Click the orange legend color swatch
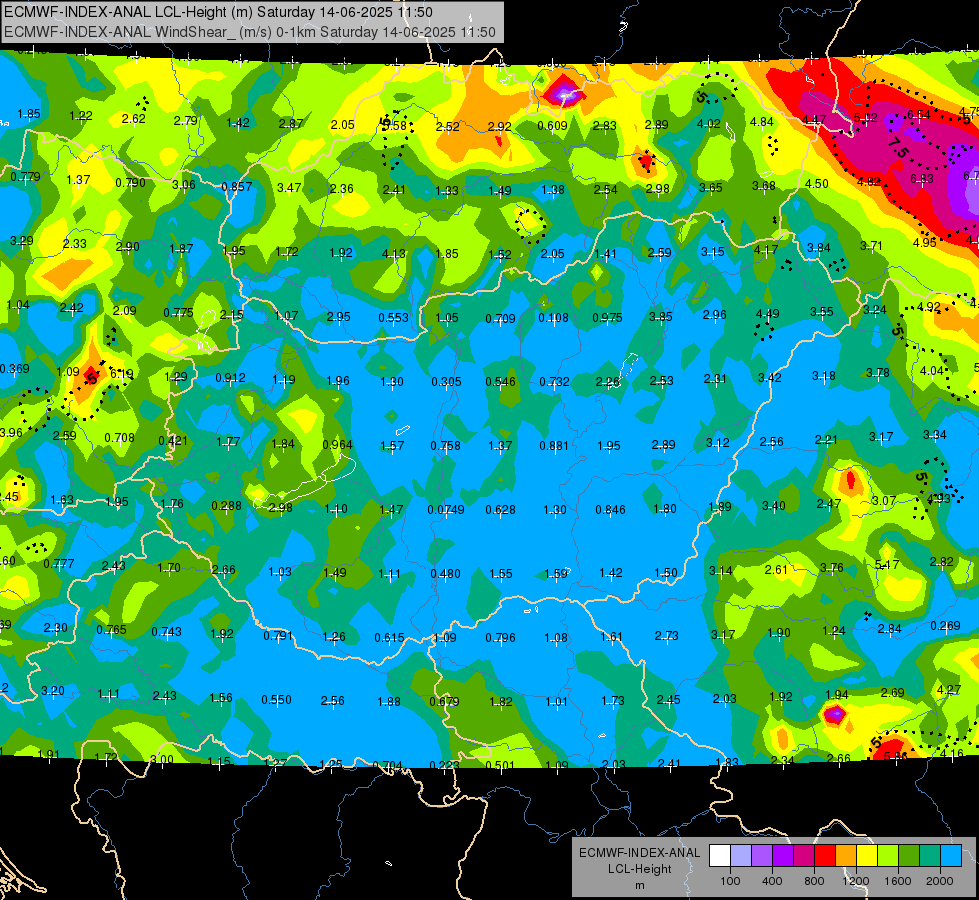The height and width of the screenshot is (900, 979). tap(846, 855)
